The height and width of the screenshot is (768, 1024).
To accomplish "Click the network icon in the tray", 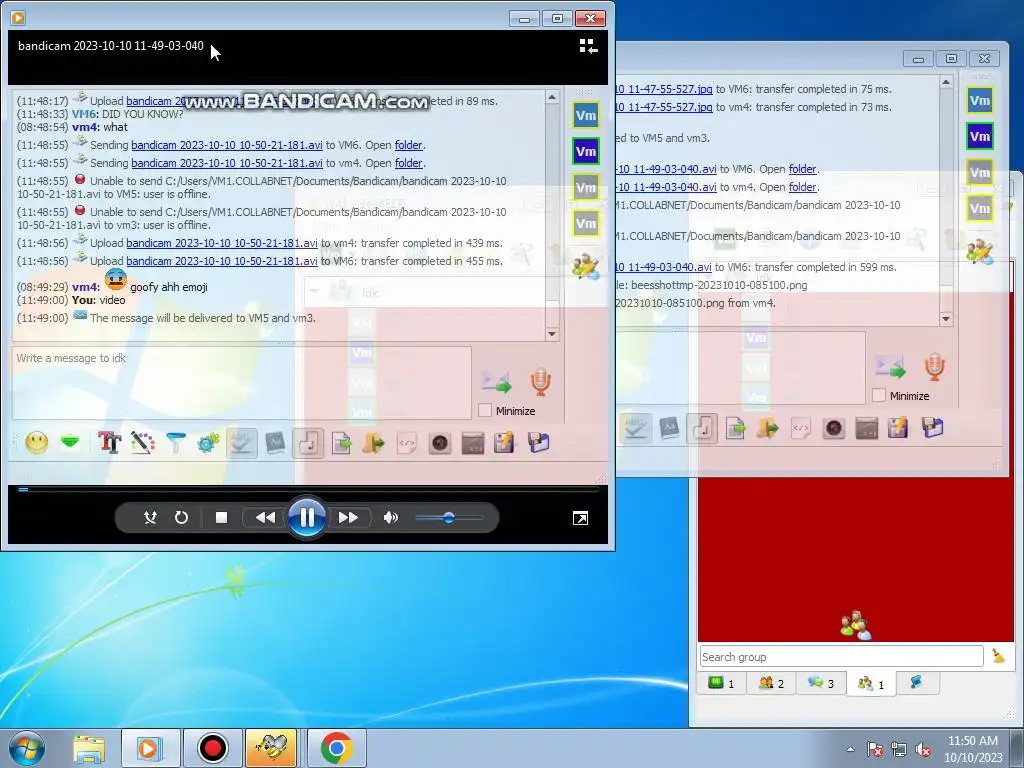I will [x=899, y=749].
